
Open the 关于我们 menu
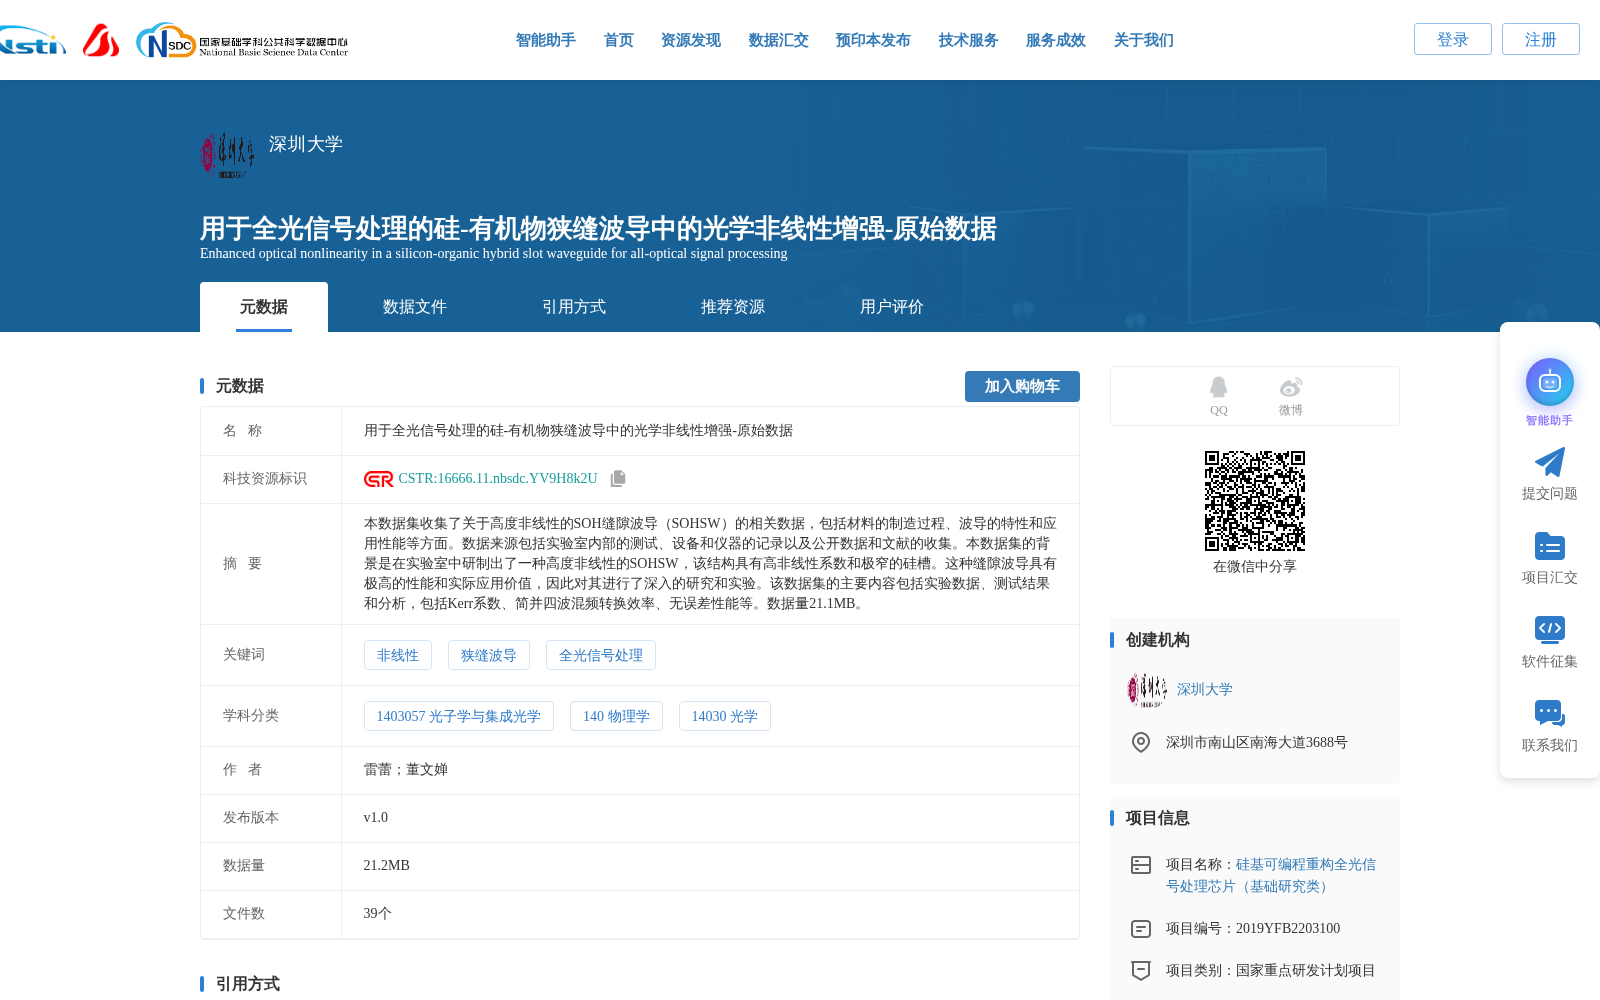click(x=1144, y=40)
